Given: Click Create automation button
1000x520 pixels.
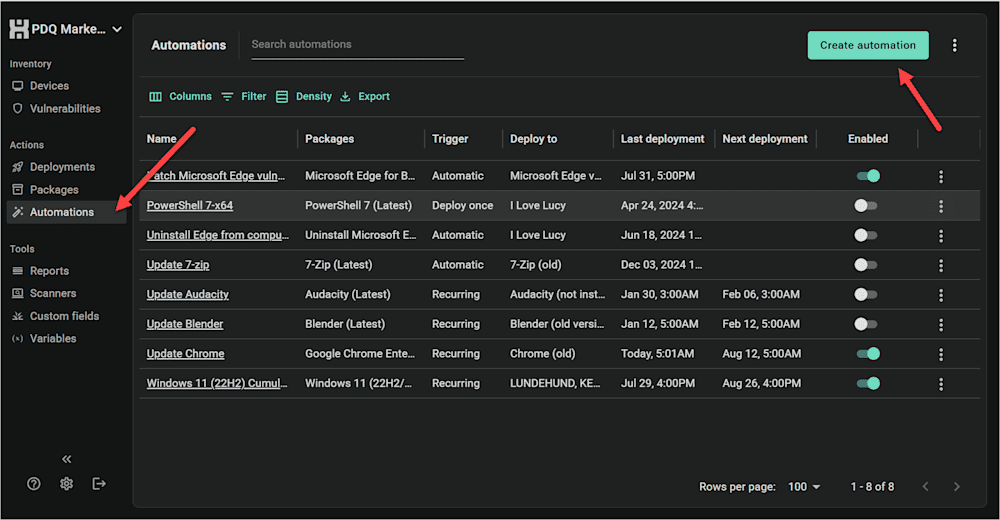Looking at the screenshot, I should tap(868, 45).
